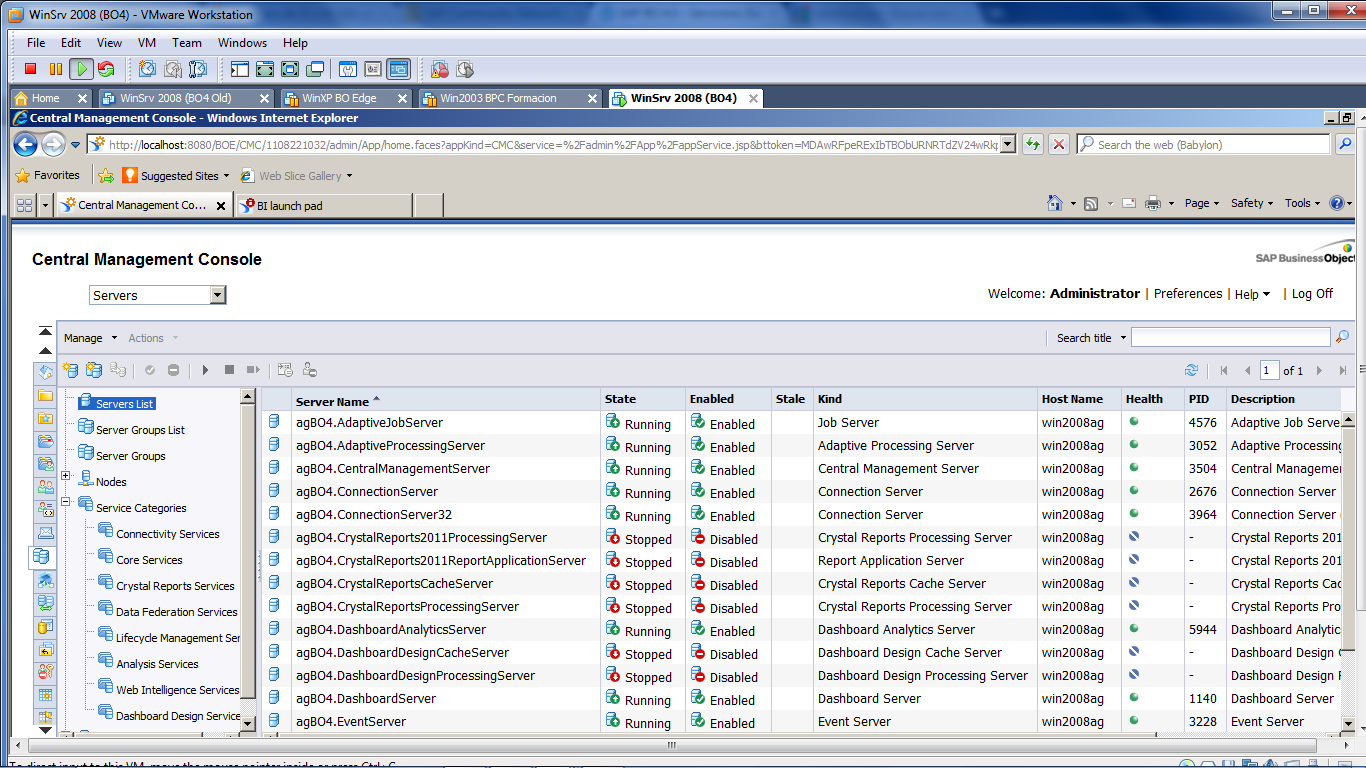Click the Create New Server icon
Image resolution: width=1366 pixels, height=768 pixels.
click(x=71, y=370)
